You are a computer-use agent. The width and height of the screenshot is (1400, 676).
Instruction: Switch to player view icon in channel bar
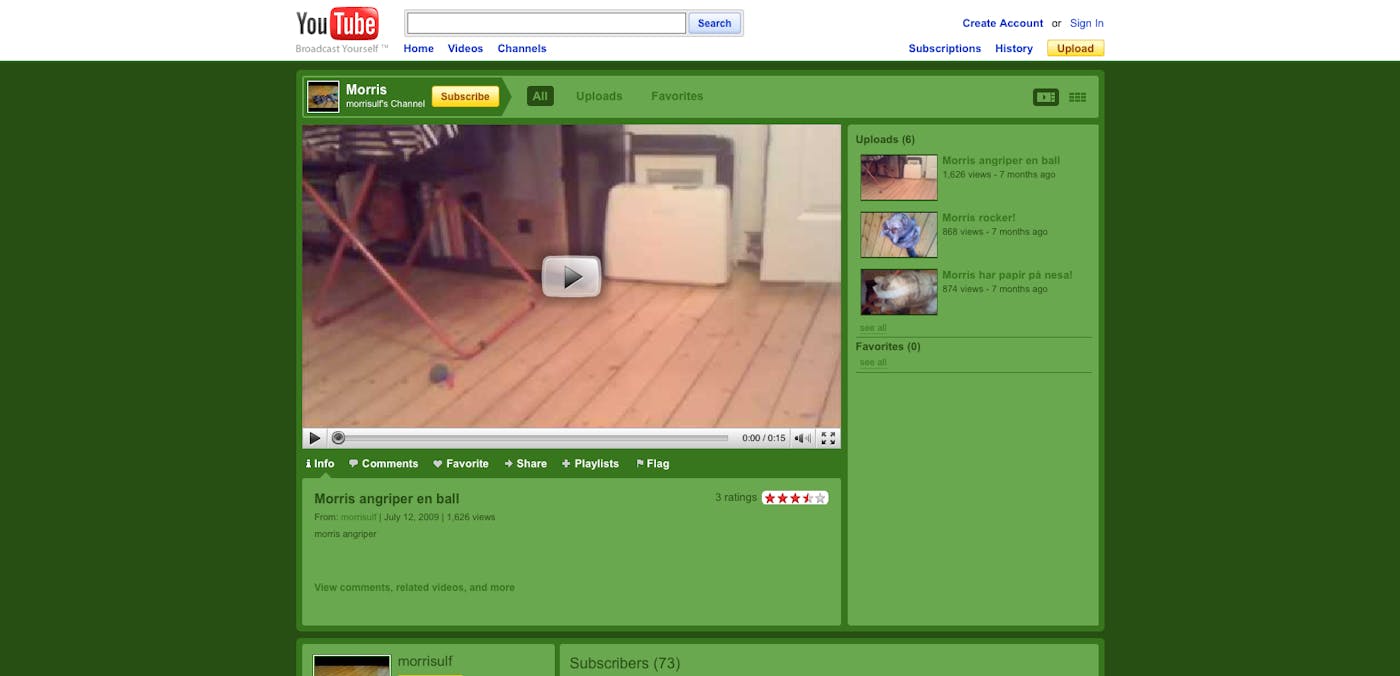coord(1046,97)
